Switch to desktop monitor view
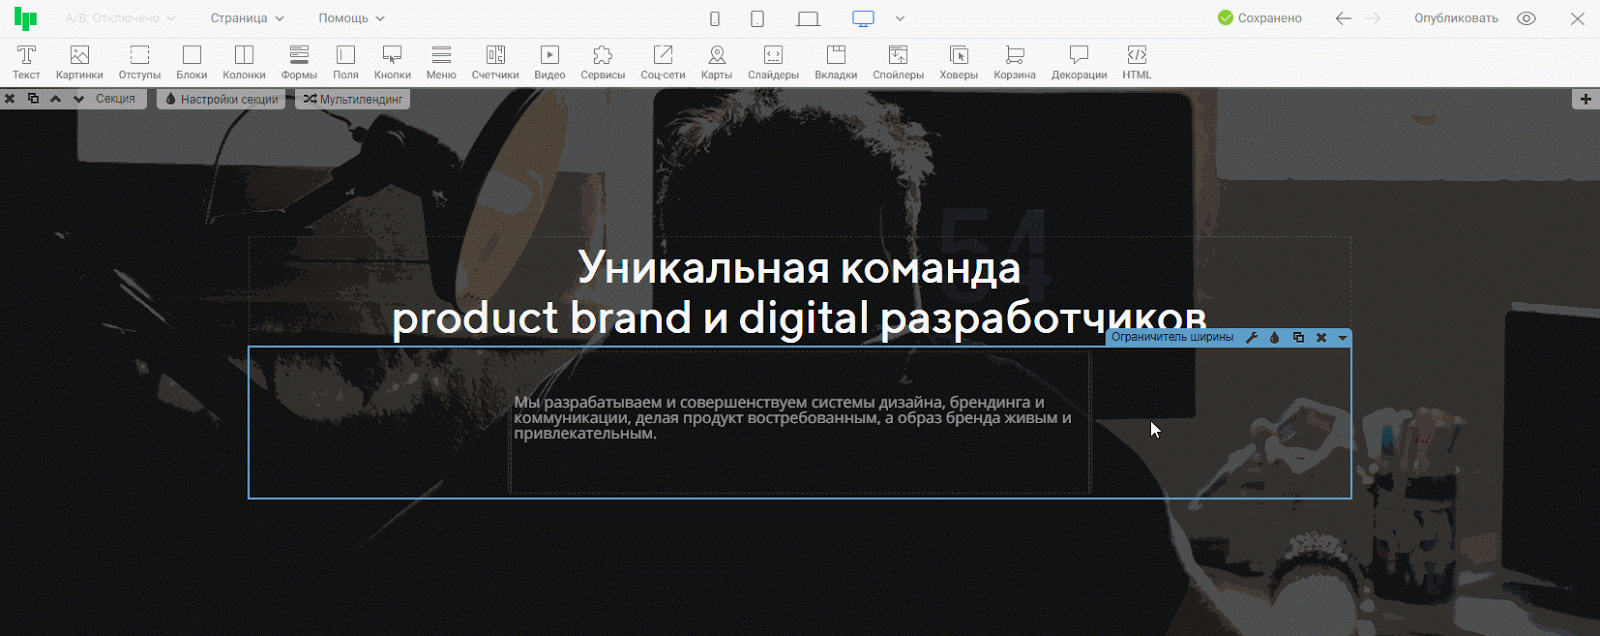 pos(863,18)
